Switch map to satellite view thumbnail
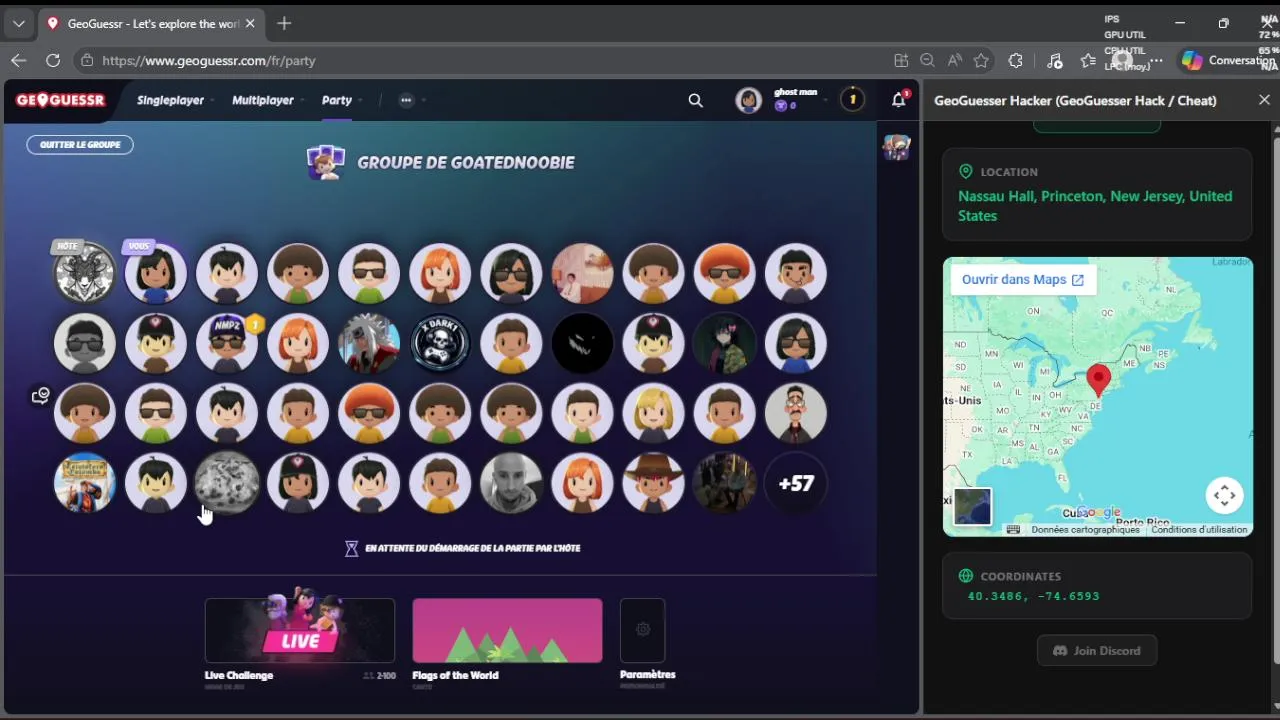 click(972, 507)
